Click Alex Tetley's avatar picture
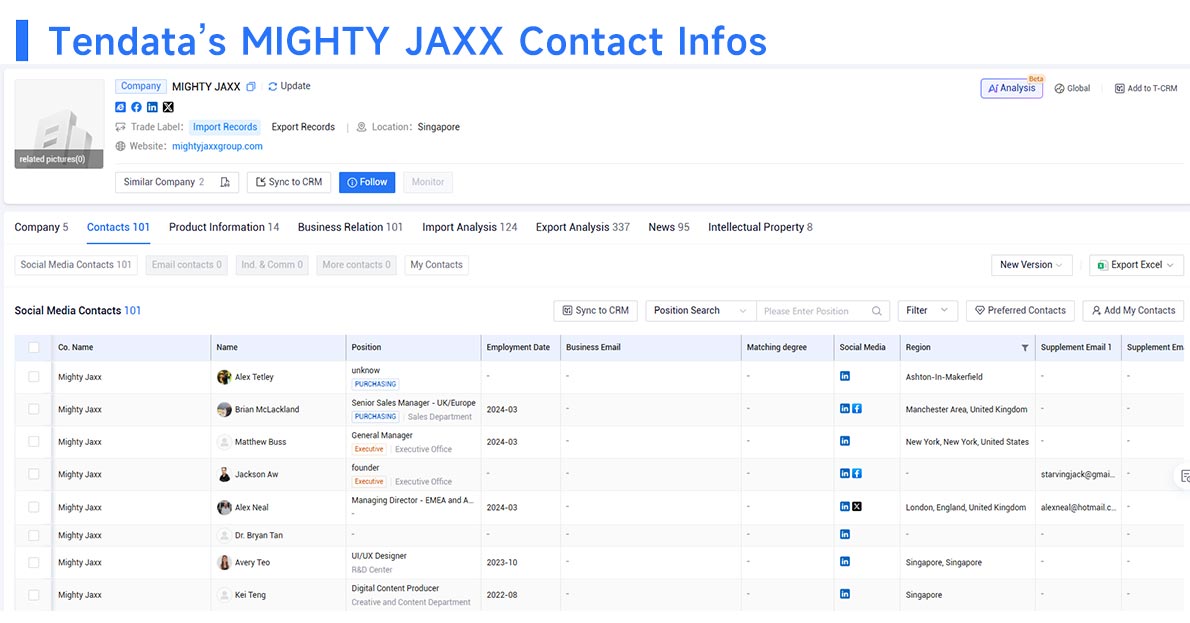 pyautogui.click(x=224, y=377)
